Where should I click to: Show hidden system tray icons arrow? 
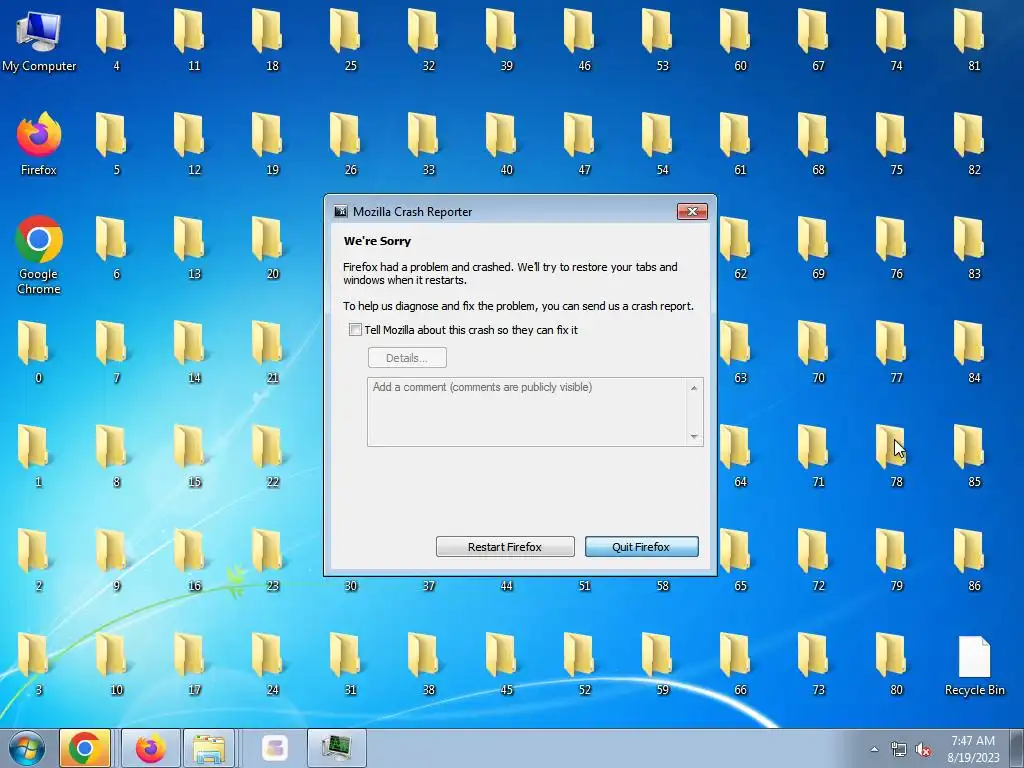pos(874,749)
